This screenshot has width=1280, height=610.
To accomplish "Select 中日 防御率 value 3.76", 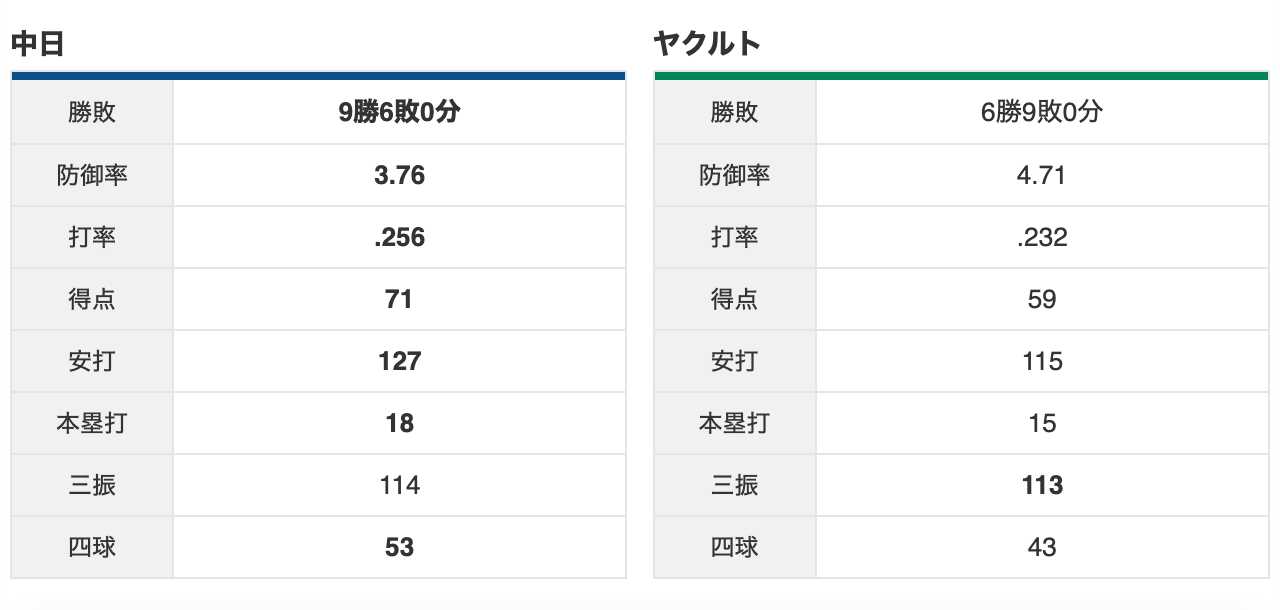I will 399,175.
